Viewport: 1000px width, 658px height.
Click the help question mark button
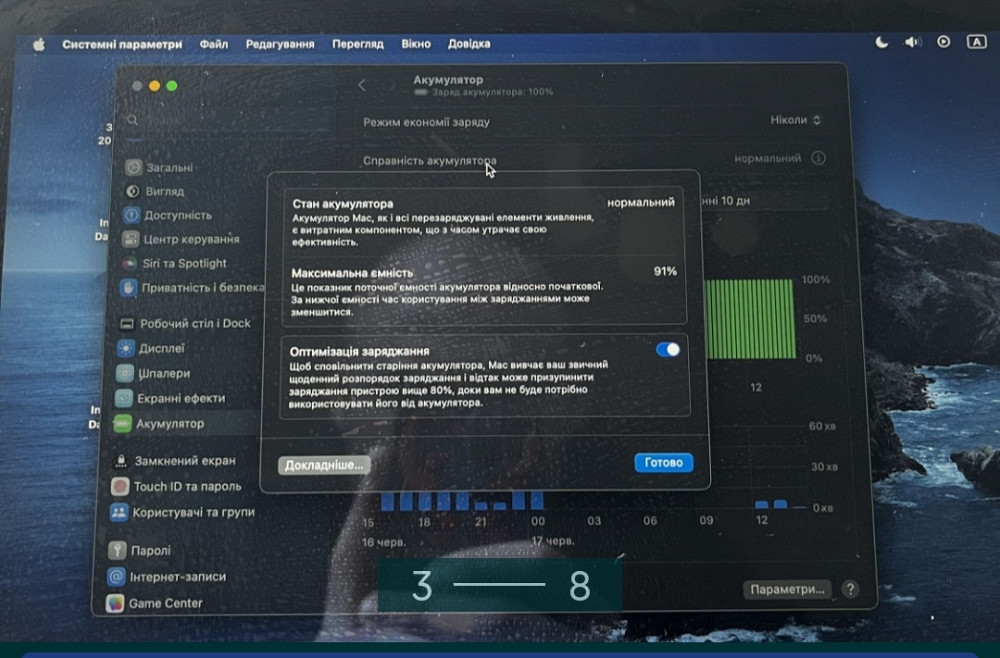click(x=850, y=590)
